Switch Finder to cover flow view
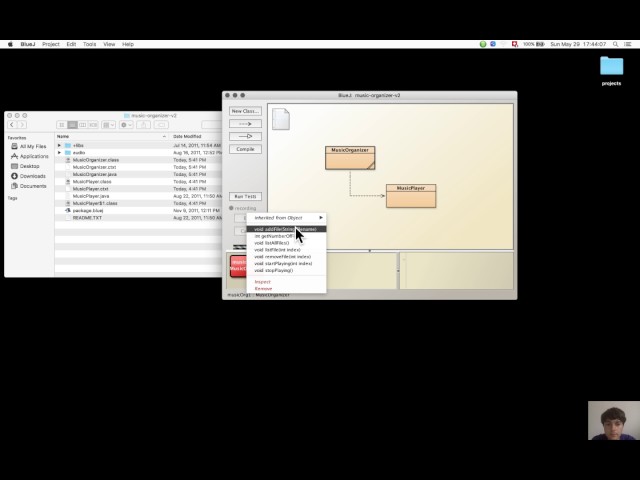Screen dimensions: 640x480 (93, 125)
